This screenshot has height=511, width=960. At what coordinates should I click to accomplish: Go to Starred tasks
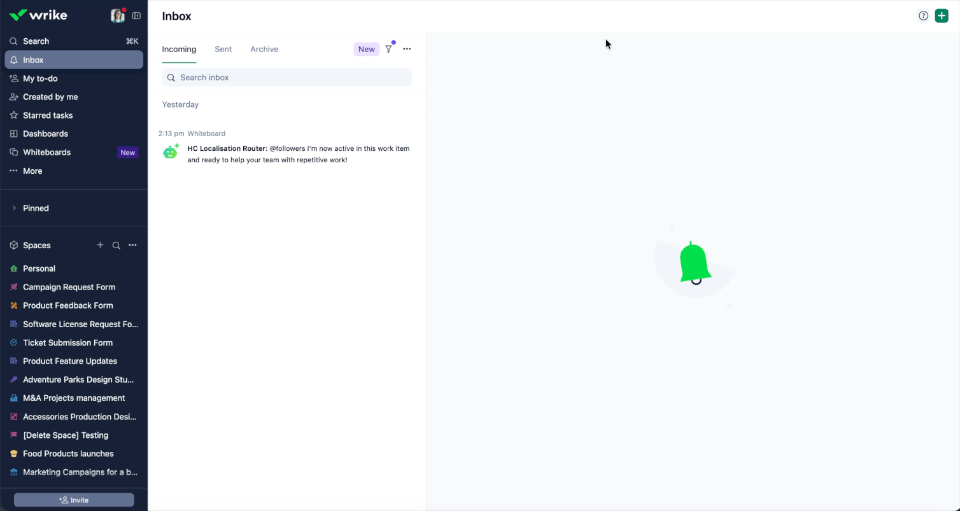click(x=73, y=115)
